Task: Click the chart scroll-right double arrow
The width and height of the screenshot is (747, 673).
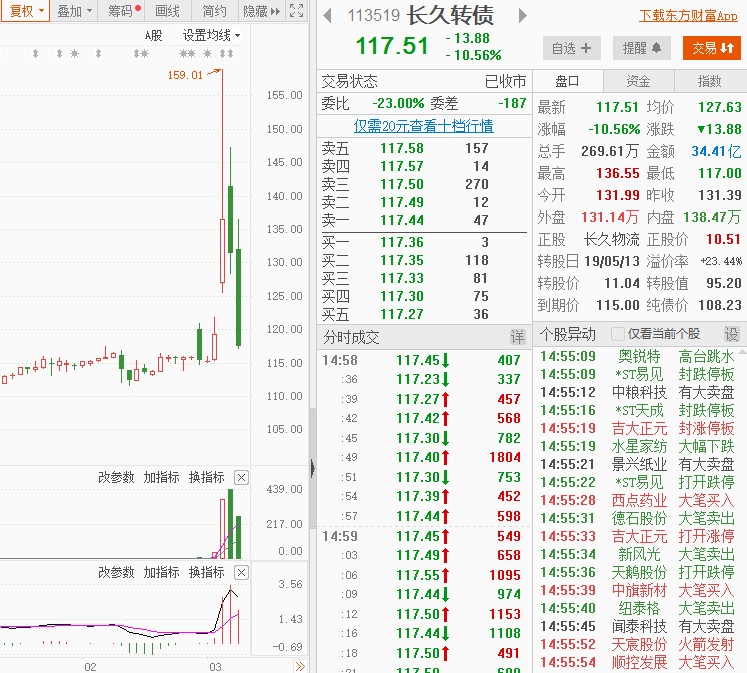Action: 300,666
